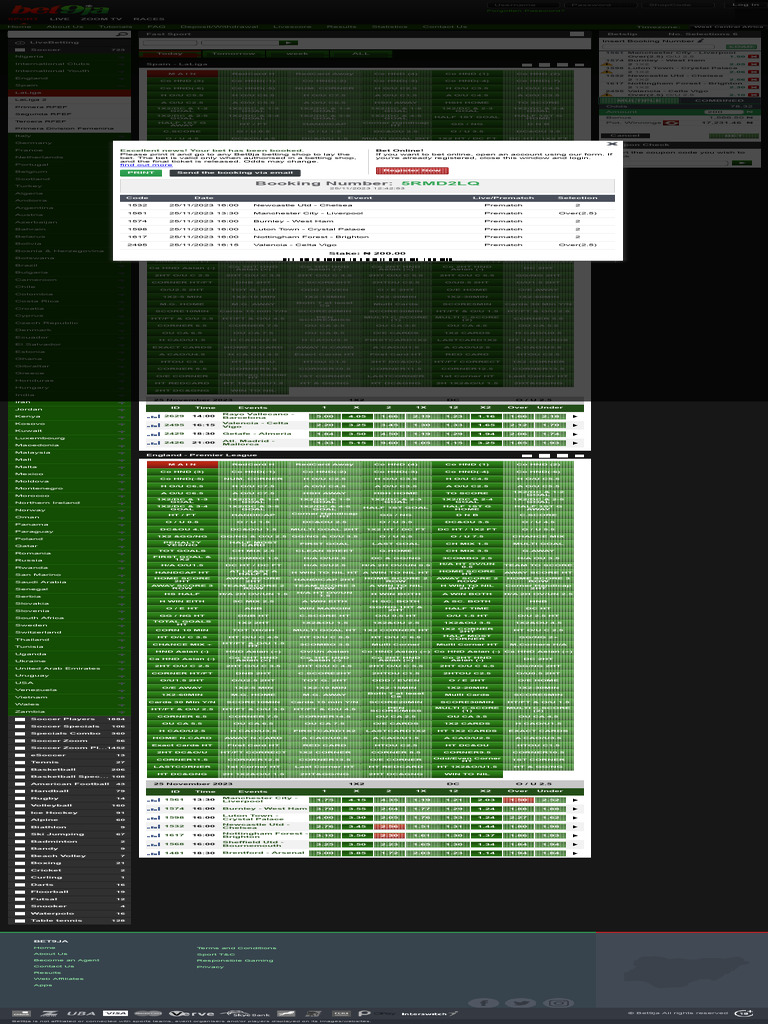
Task: Expand more markets arrow for Manchester City - Liverpool
Action: pos(575,800)
